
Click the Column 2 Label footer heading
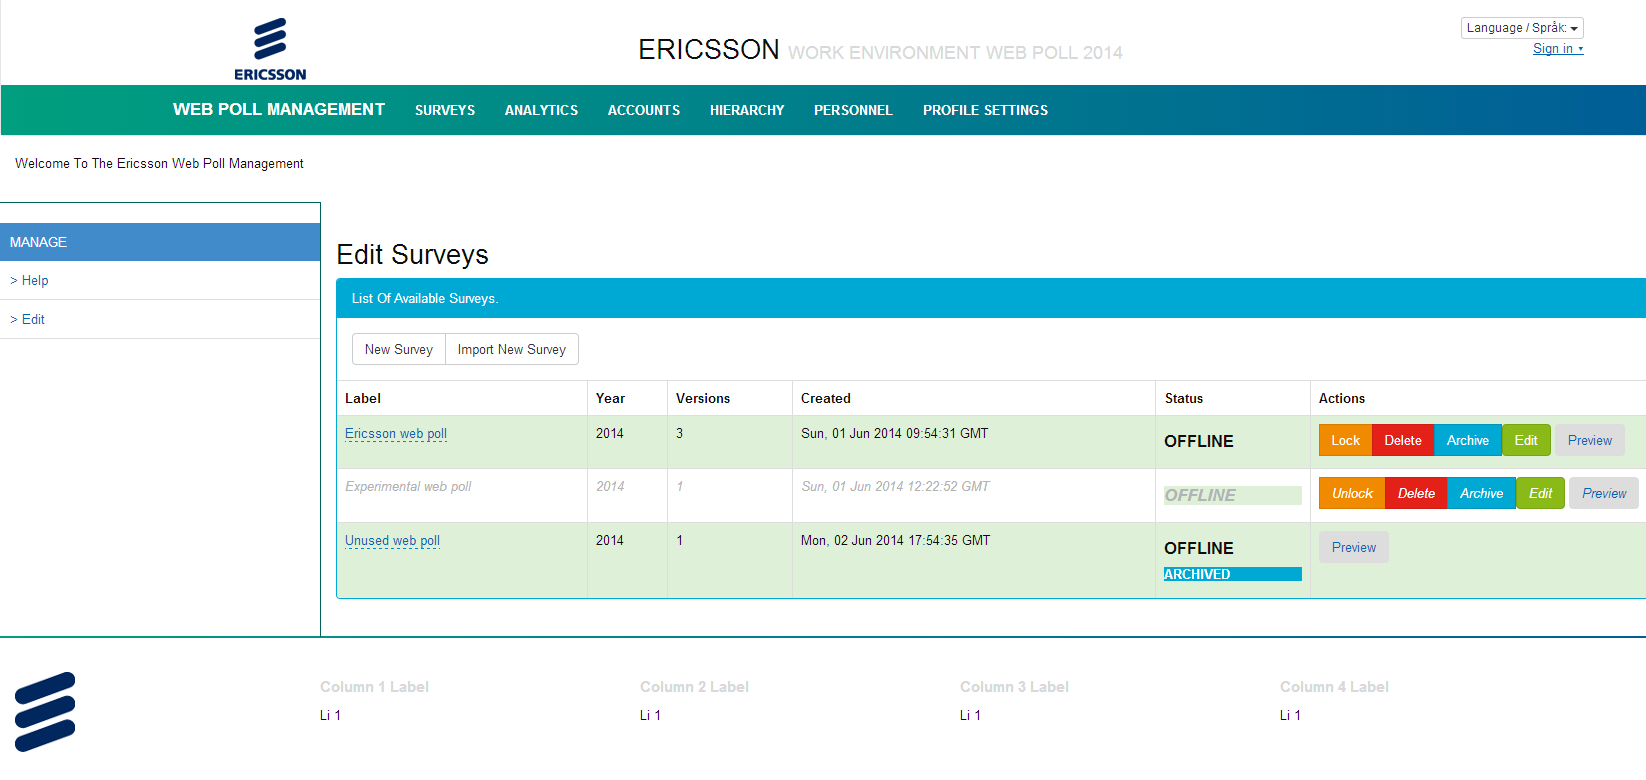pyautogui.click(x=694, y=687)
